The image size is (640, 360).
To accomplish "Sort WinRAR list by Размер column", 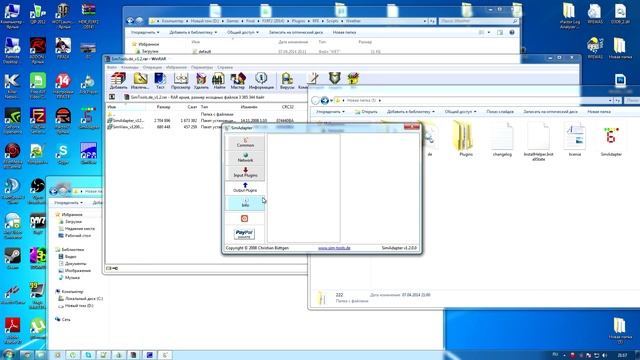I will tap(163, 107).
